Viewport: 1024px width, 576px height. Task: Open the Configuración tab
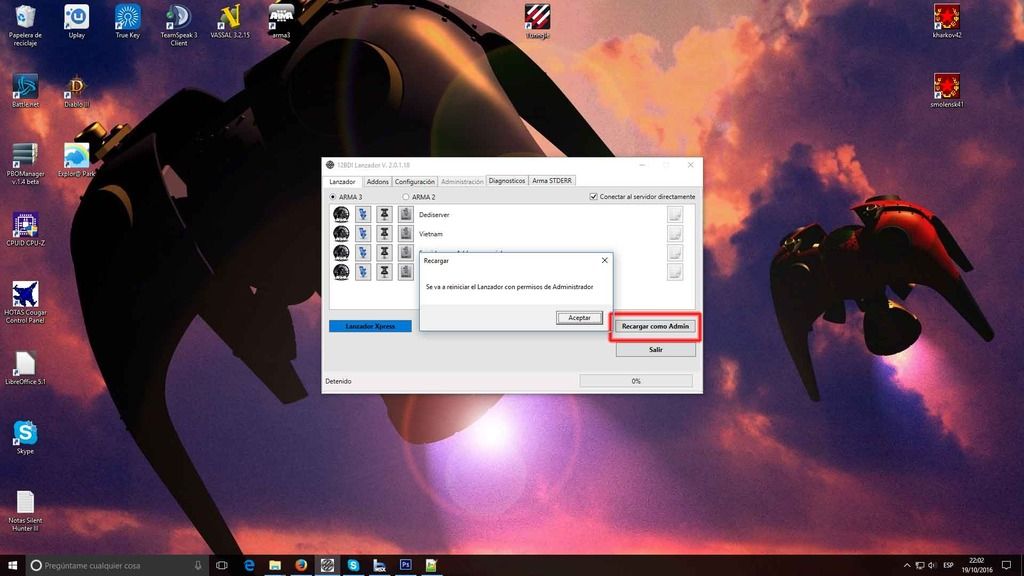[415, 182]
